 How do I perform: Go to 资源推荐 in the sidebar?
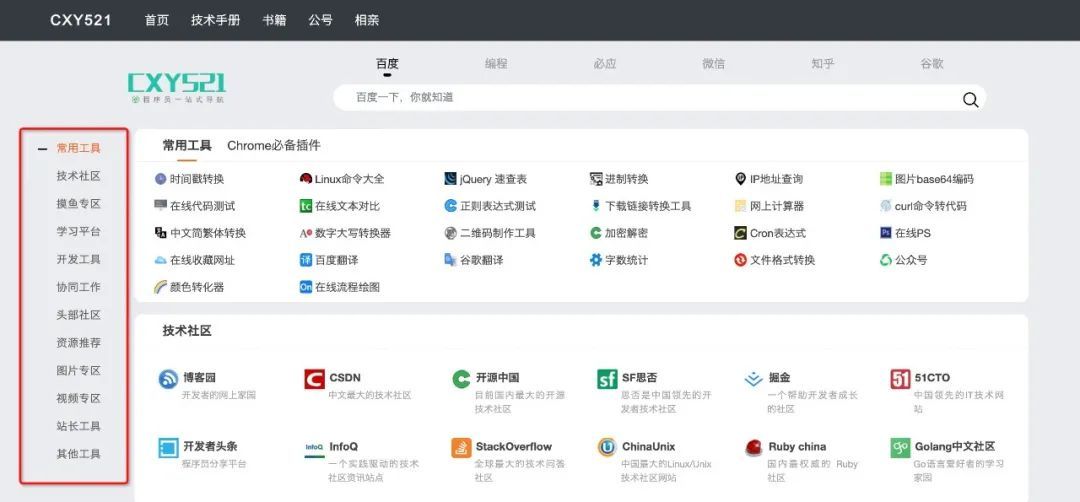[x=79, y=343]
